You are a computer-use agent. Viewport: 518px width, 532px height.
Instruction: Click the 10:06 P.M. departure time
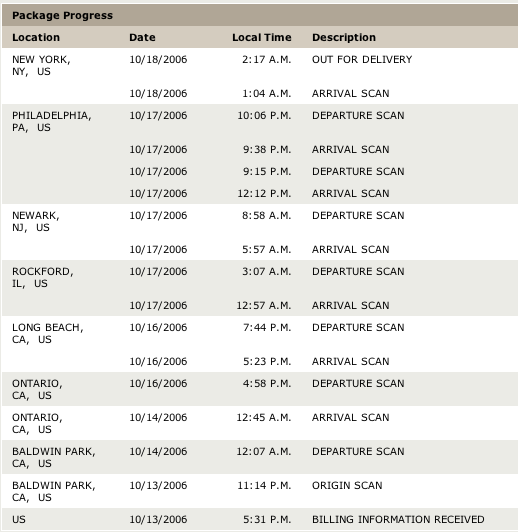tap(264, 115)
